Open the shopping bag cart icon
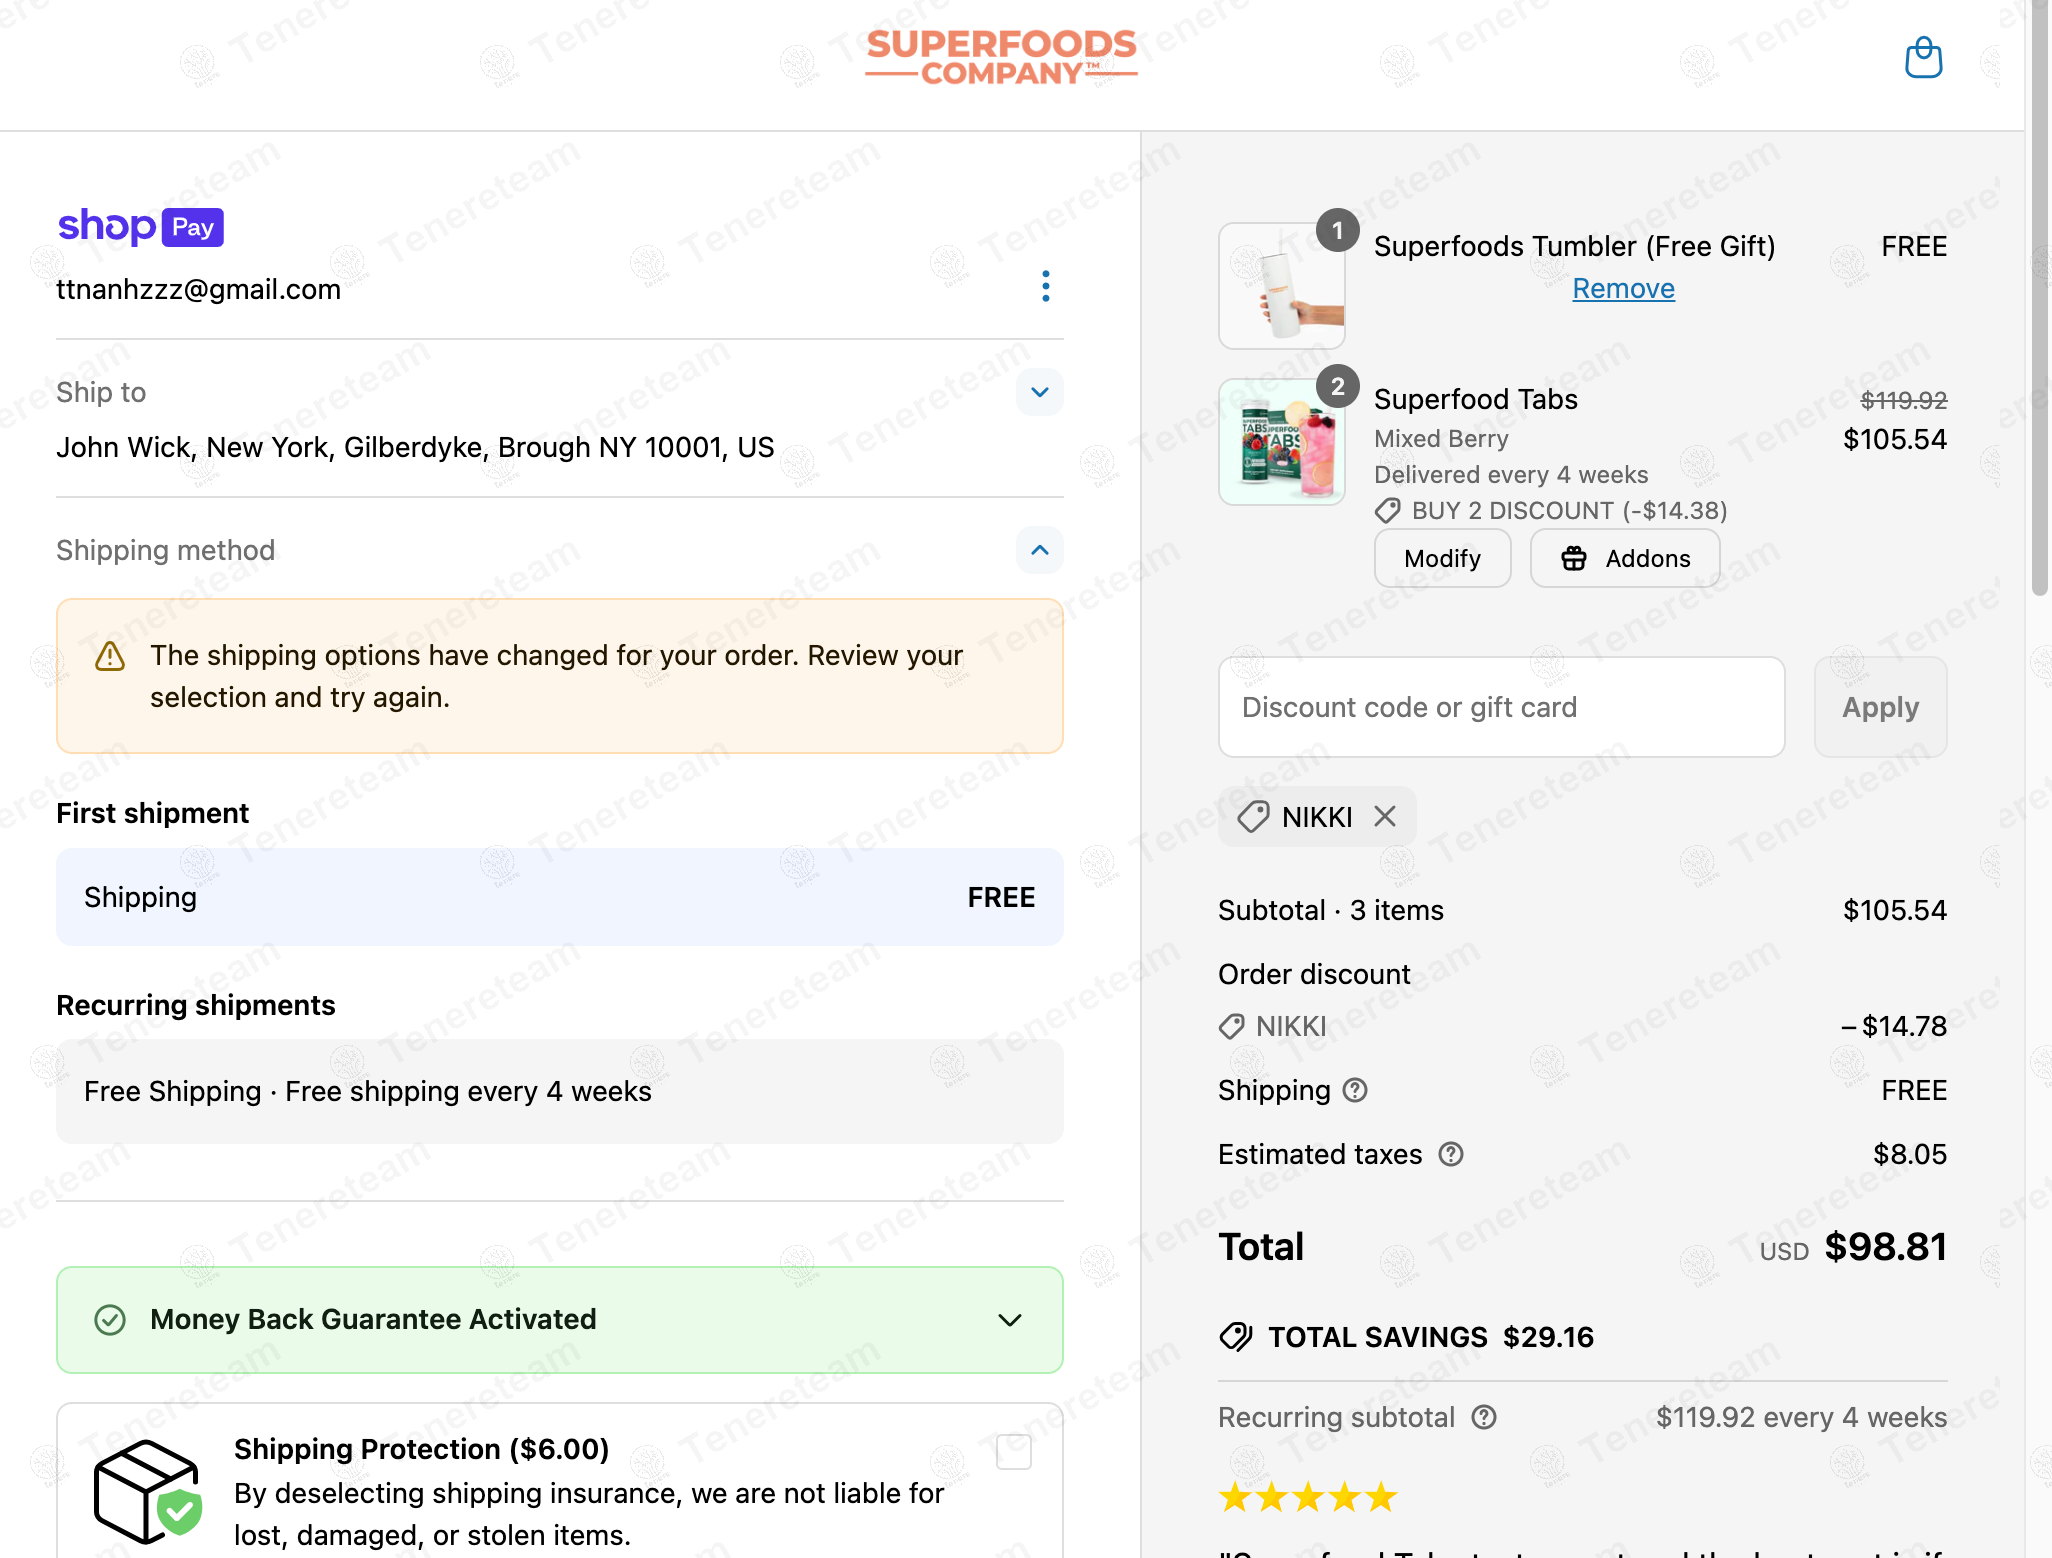The height and width of the screenshot is (1558, 2052). pyautogui.click(x=1923, y=57)
